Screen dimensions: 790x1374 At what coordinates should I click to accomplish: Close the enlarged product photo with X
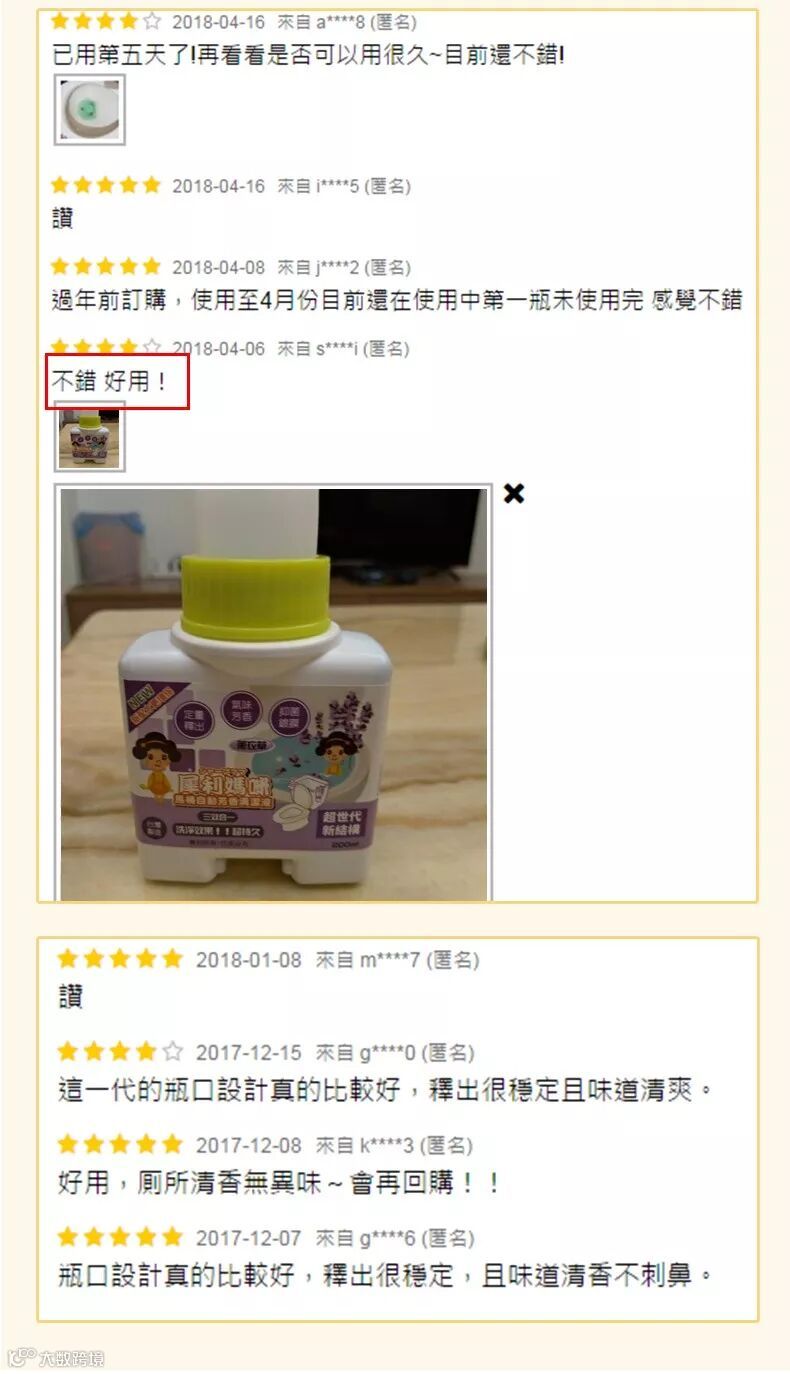513,494
